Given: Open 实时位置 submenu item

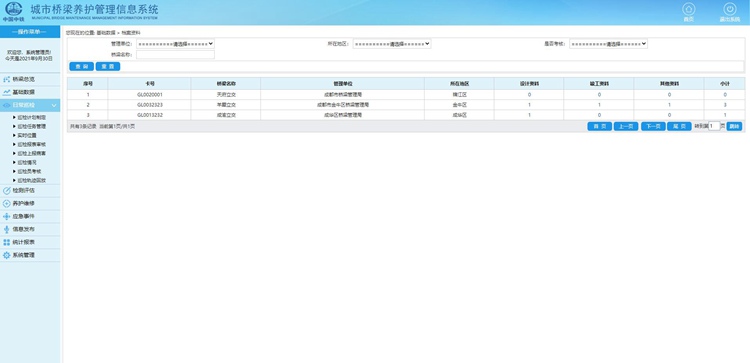Looking at the screenshot, I should click(x=27, y=135).
